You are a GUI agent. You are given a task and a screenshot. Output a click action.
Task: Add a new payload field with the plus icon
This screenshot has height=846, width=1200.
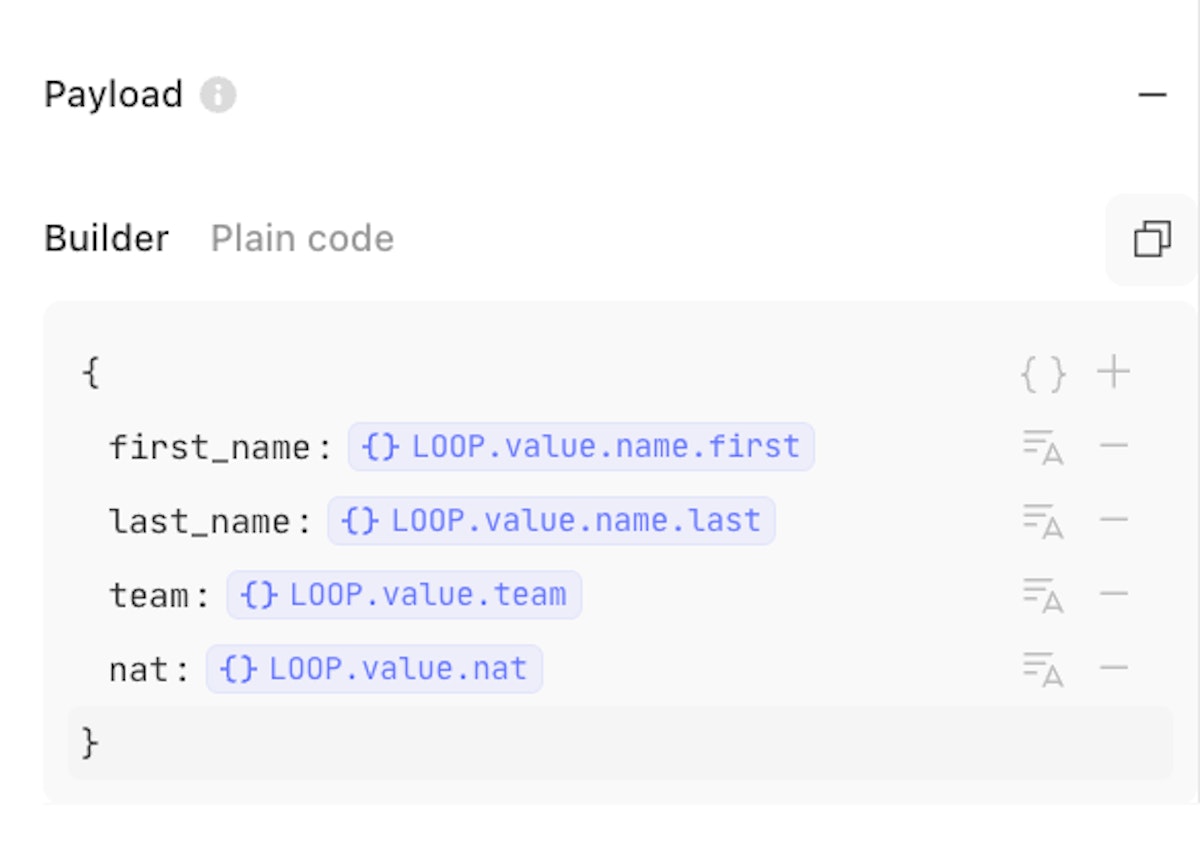(1113, 373)
